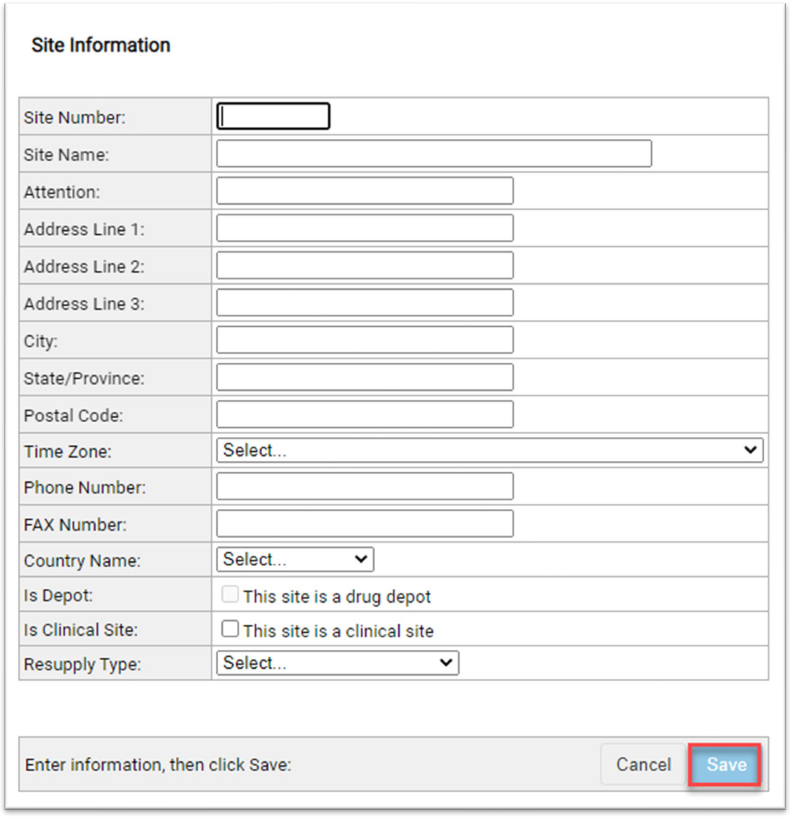The image size is (790, 817).
Task: Click into the Attention field
Action: 364,191
